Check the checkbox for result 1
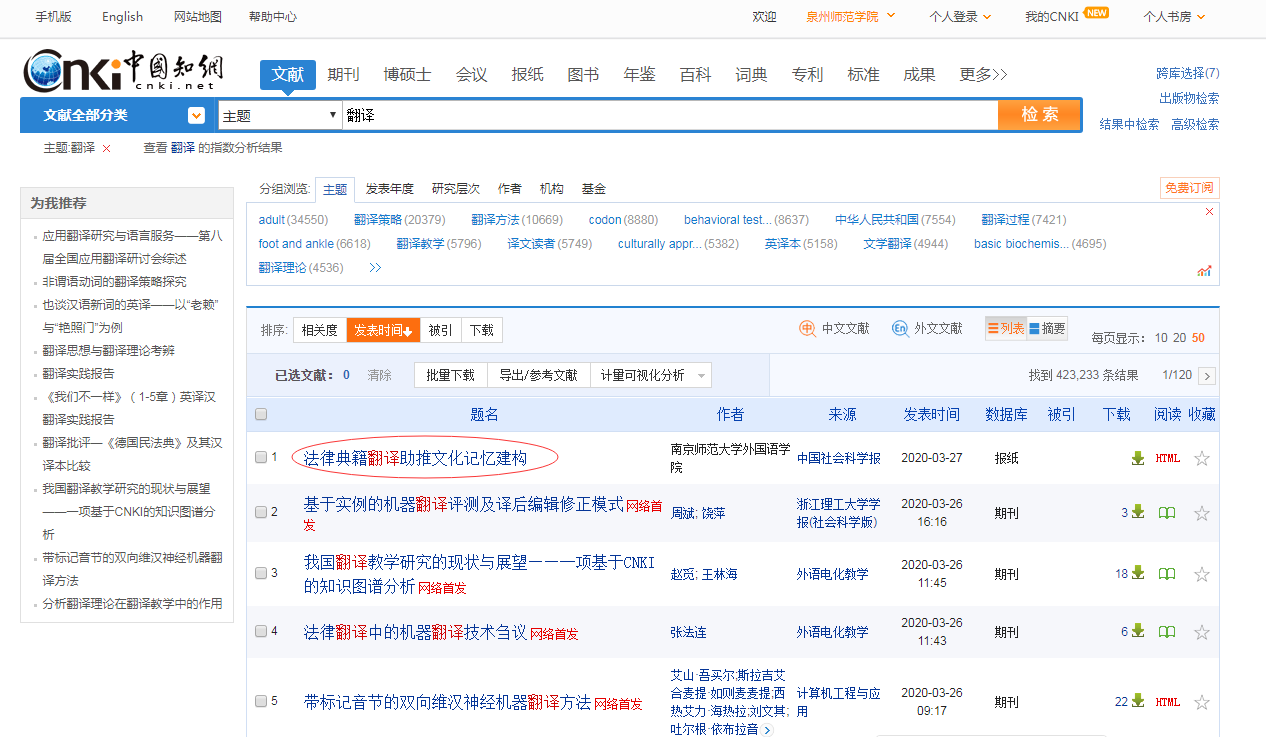The width and height of the screenshot is (1266, 737). (x=261, y=457)
